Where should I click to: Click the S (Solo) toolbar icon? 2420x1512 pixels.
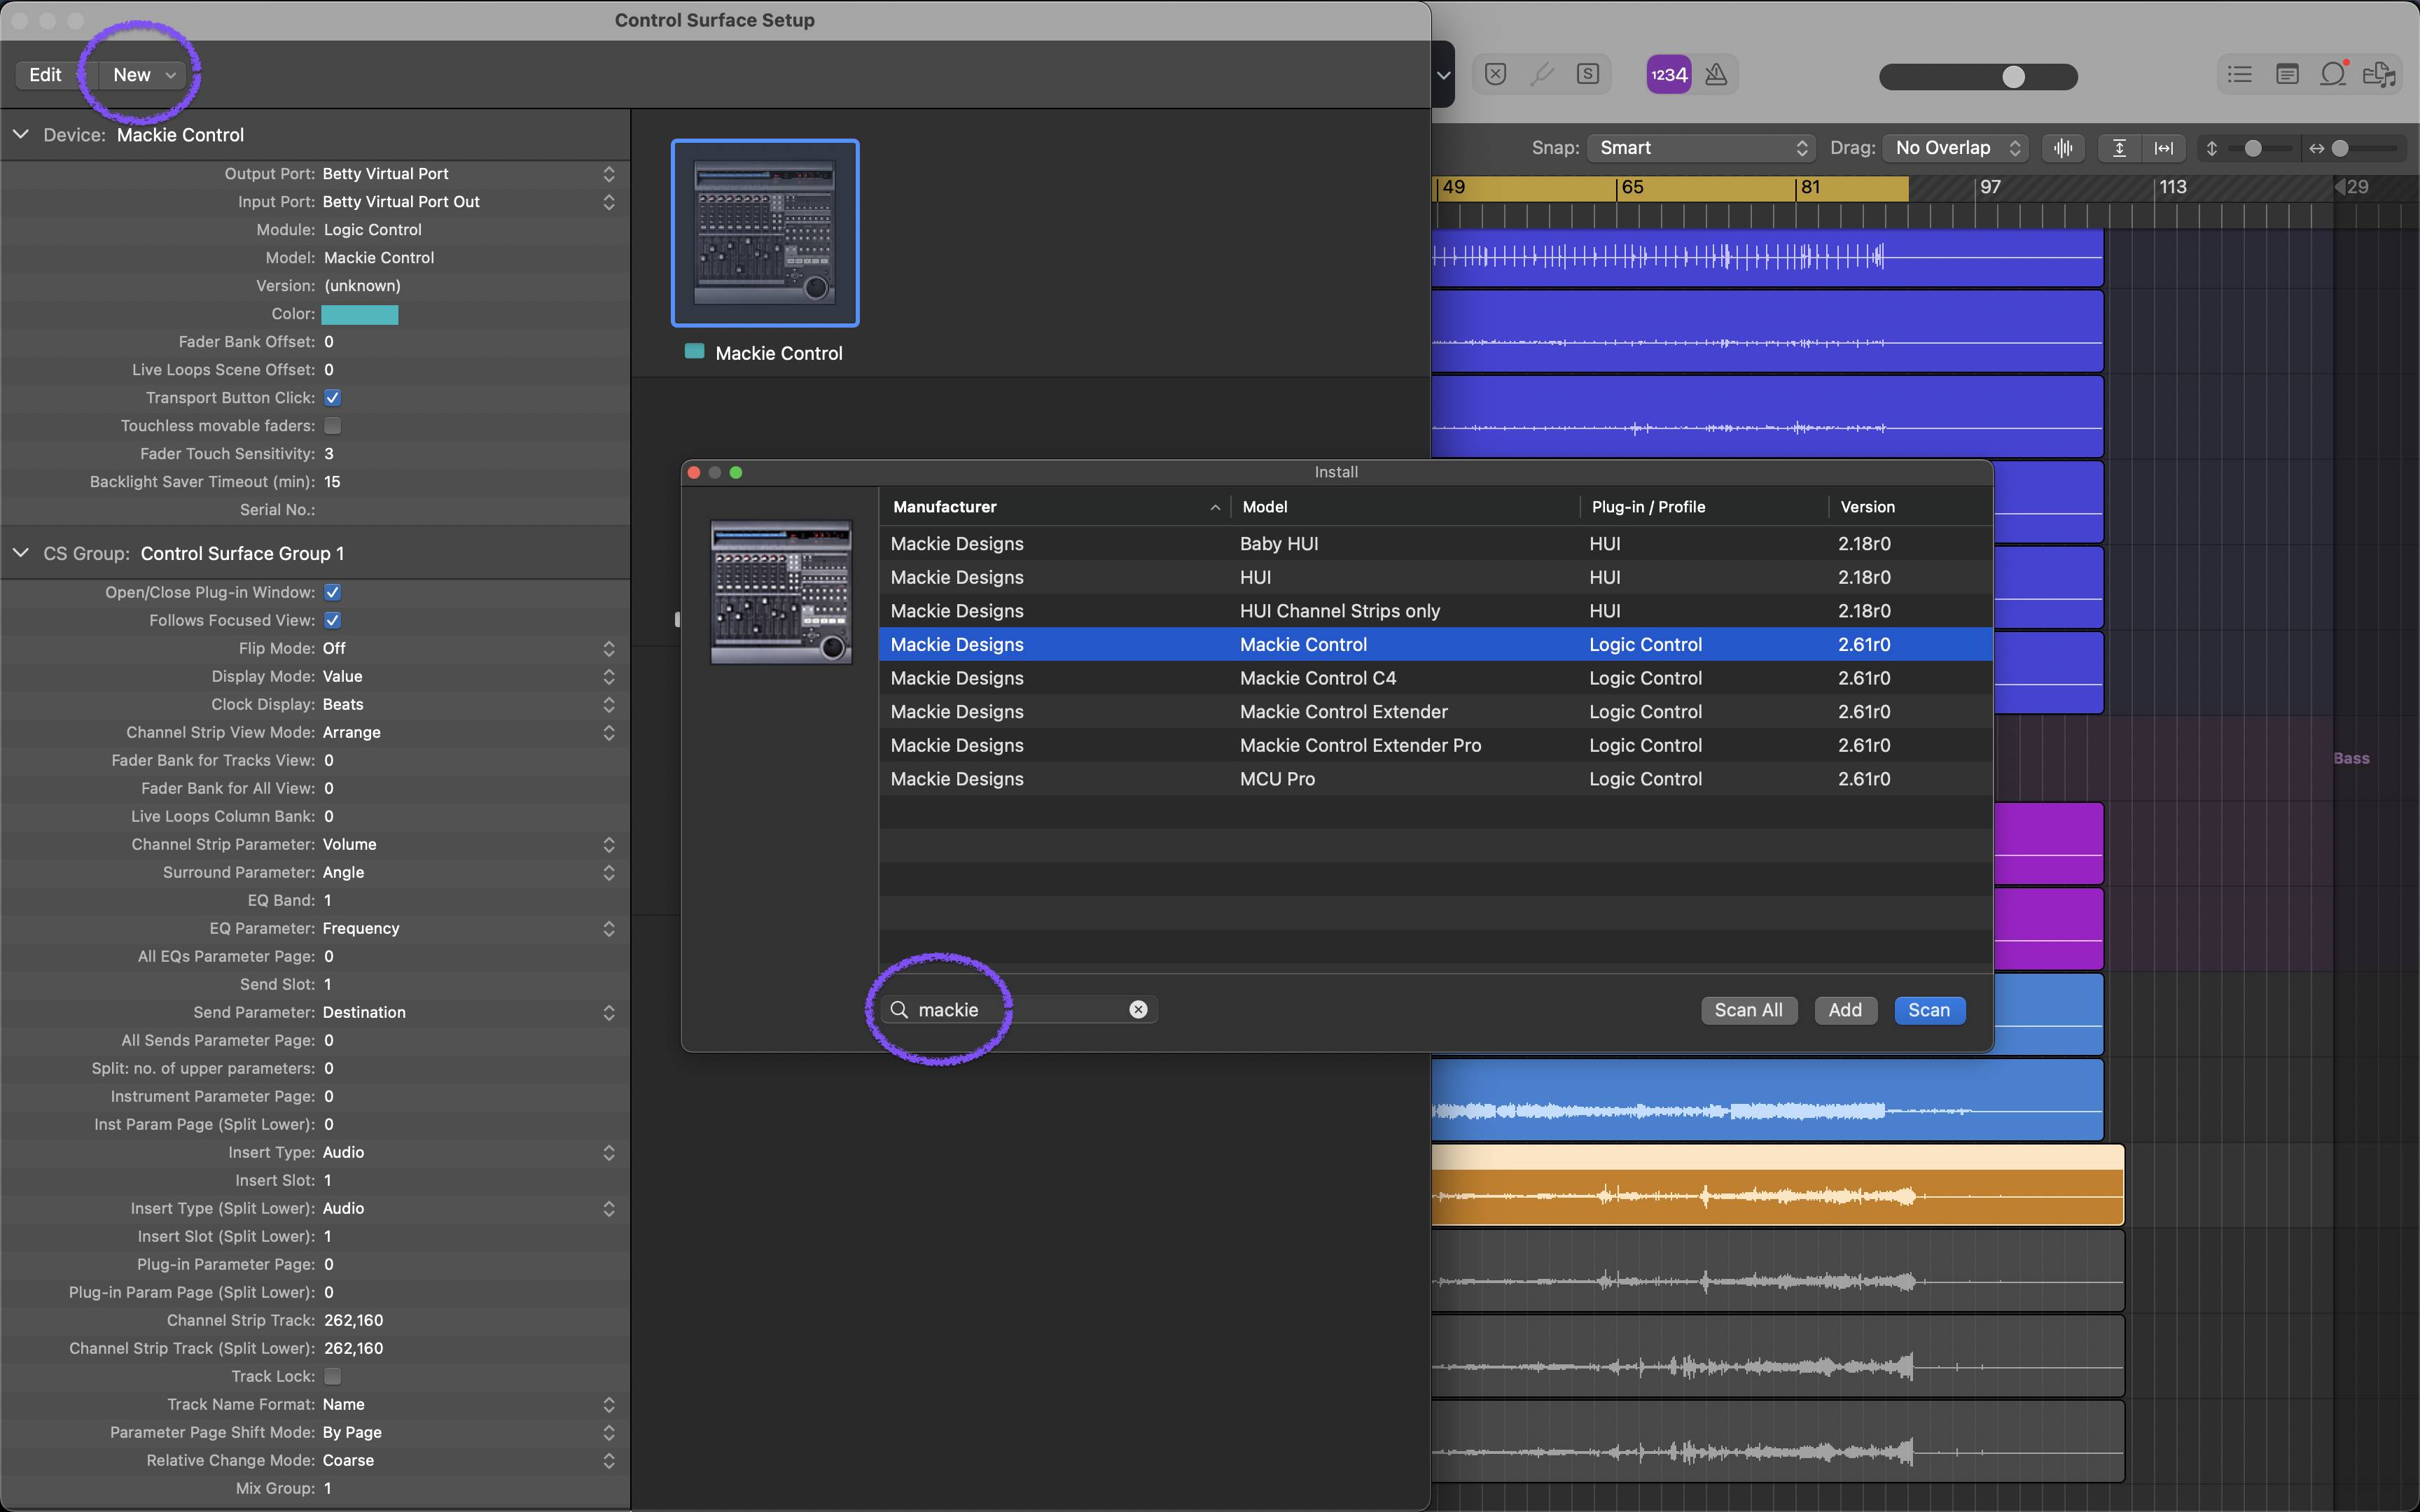click(1588, 74)
